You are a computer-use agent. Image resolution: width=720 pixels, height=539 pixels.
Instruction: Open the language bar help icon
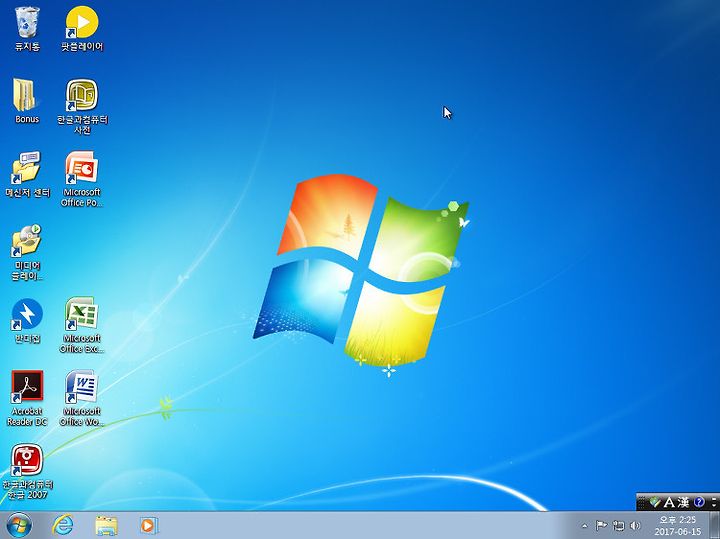coord(699,502)
